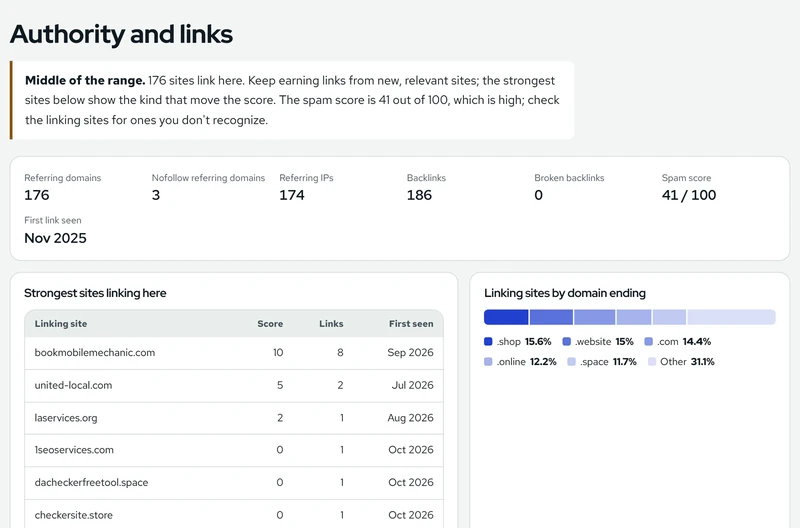
Task: Click the .space legend color swatch
Action: pyautogui.click(x=571, y=362)
